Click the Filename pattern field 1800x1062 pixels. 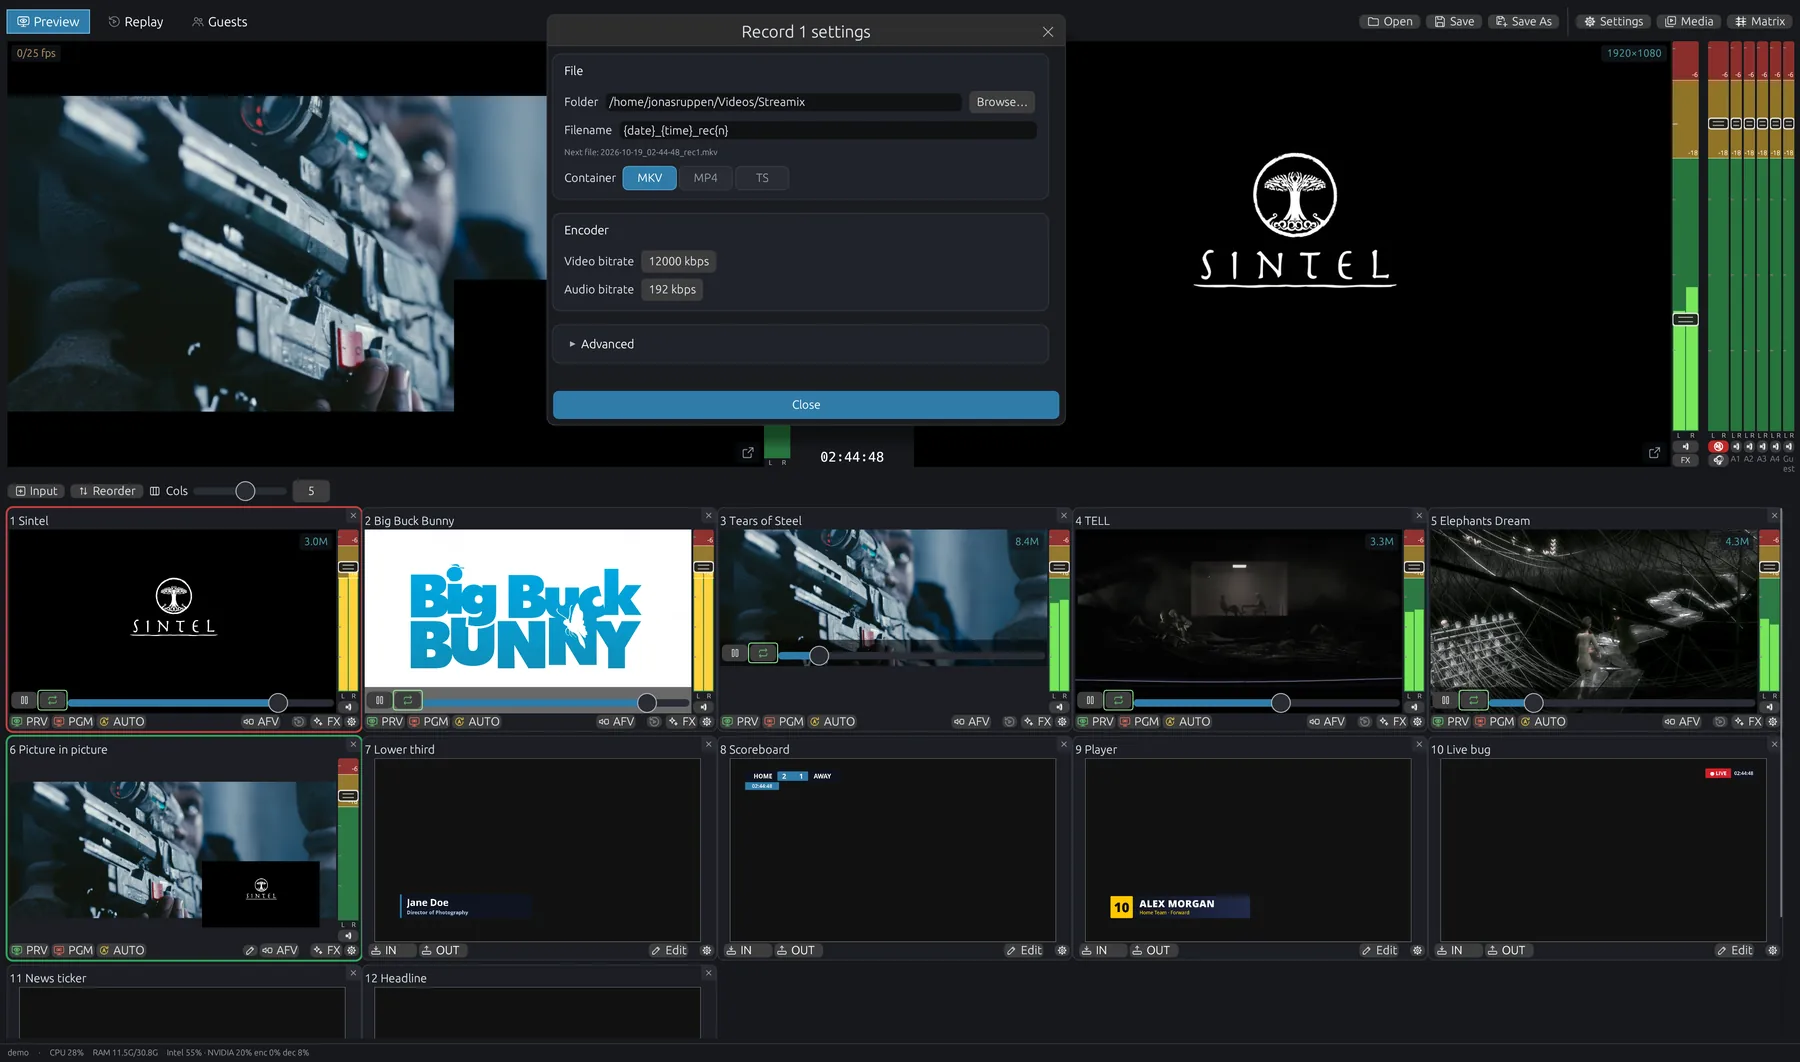pos(828,130)
